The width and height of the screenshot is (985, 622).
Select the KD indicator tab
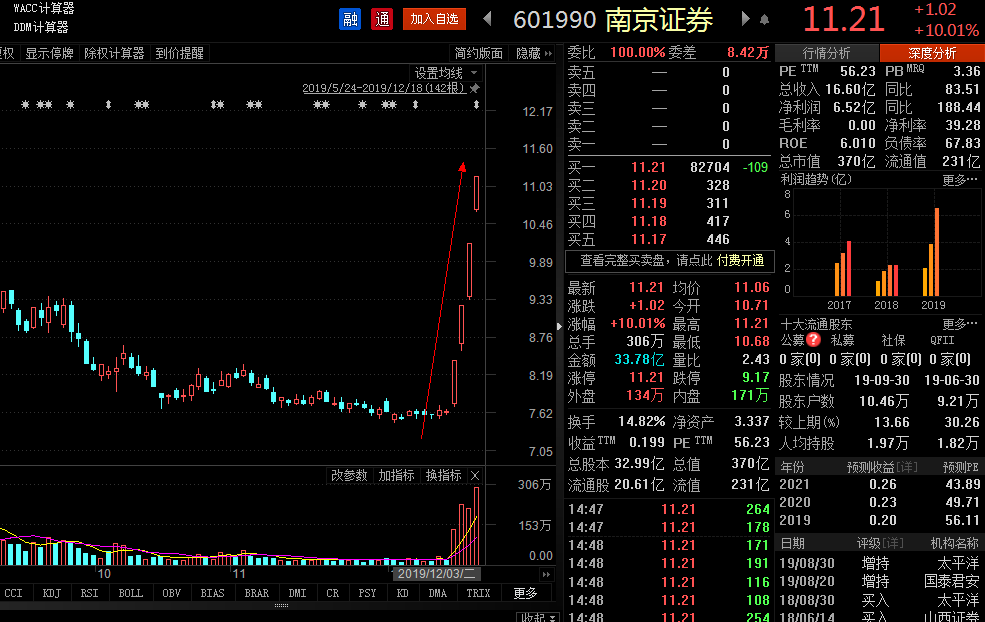(x=403, y=593)
